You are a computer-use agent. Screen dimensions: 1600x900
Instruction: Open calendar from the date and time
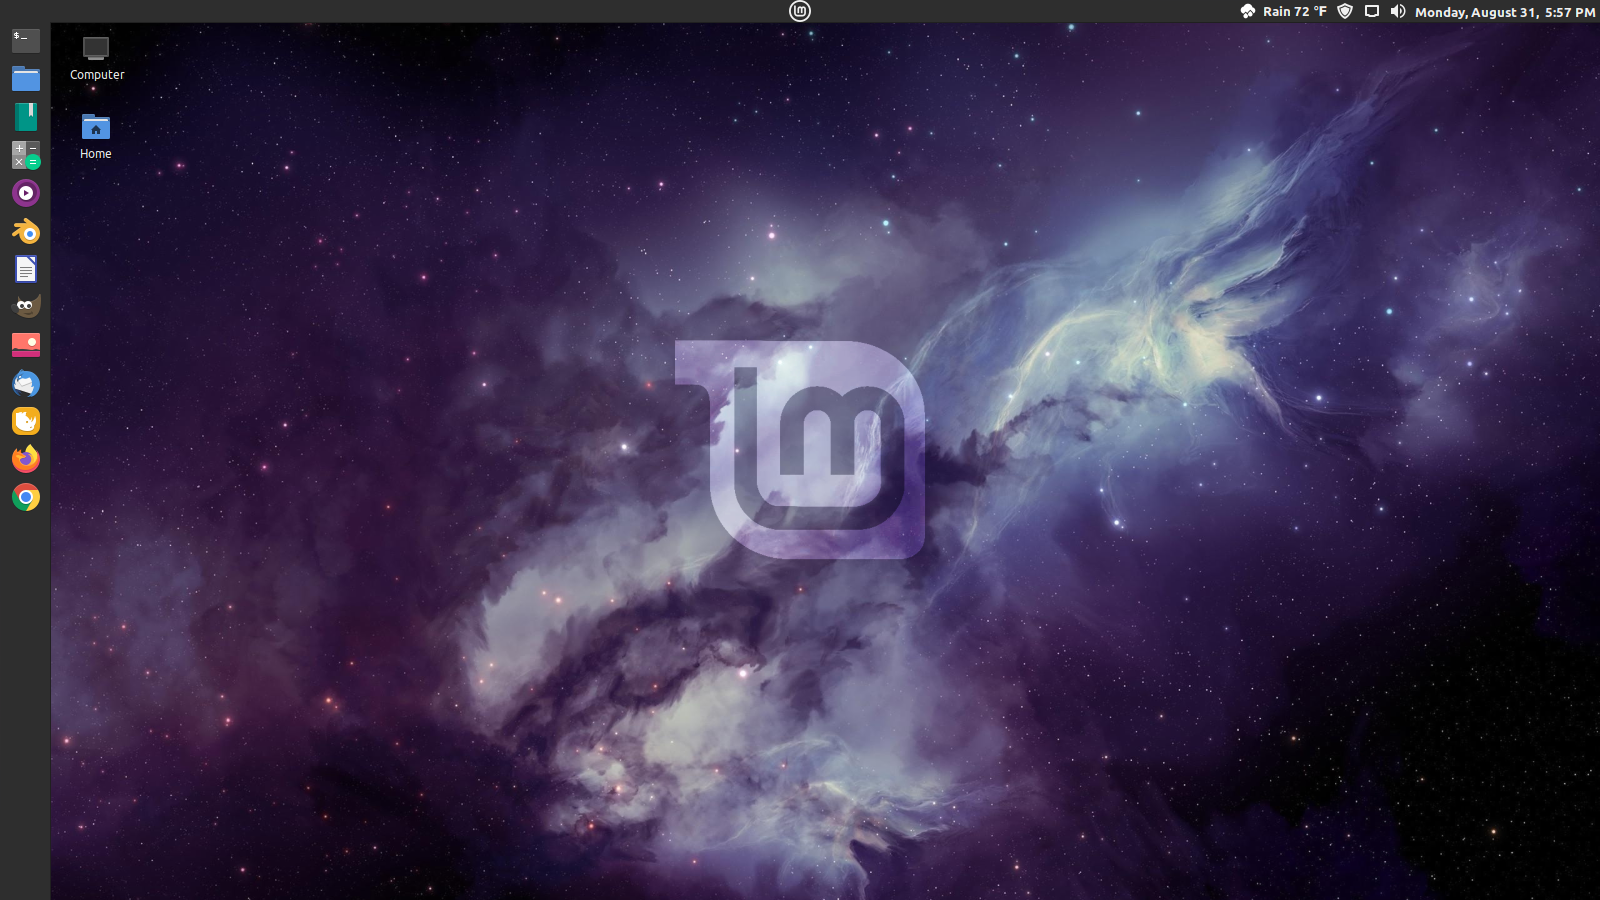click(1505, 12)
